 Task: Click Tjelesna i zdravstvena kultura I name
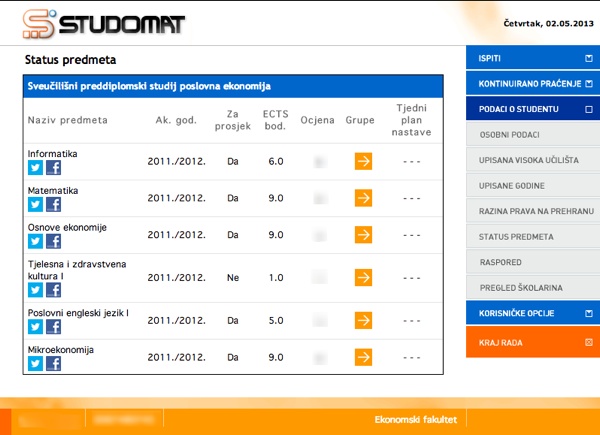(77, 270)
